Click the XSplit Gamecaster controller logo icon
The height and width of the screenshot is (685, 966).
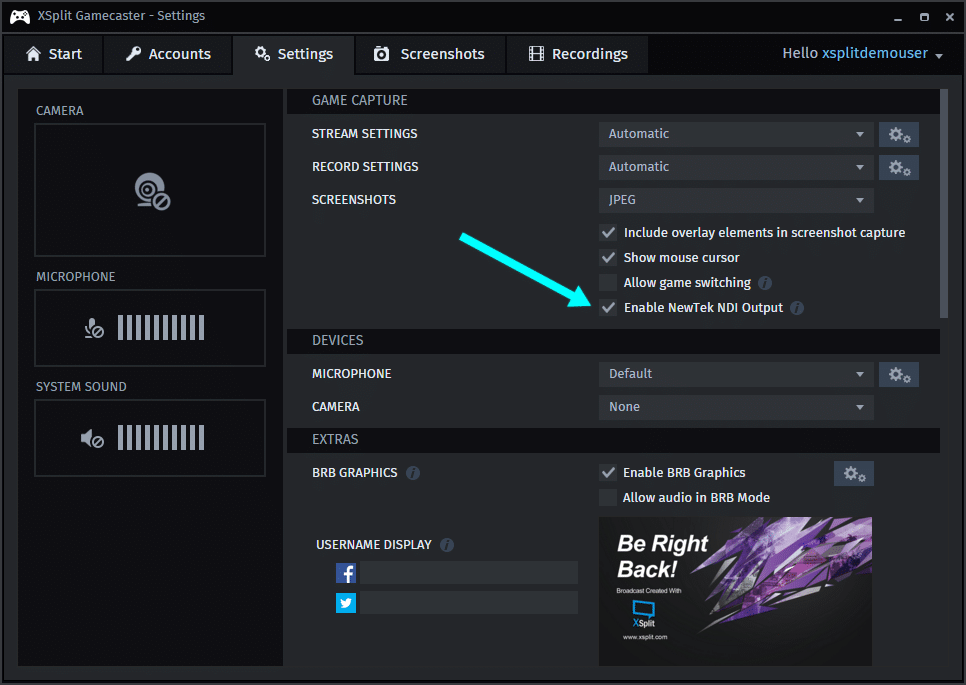[20, 17]
